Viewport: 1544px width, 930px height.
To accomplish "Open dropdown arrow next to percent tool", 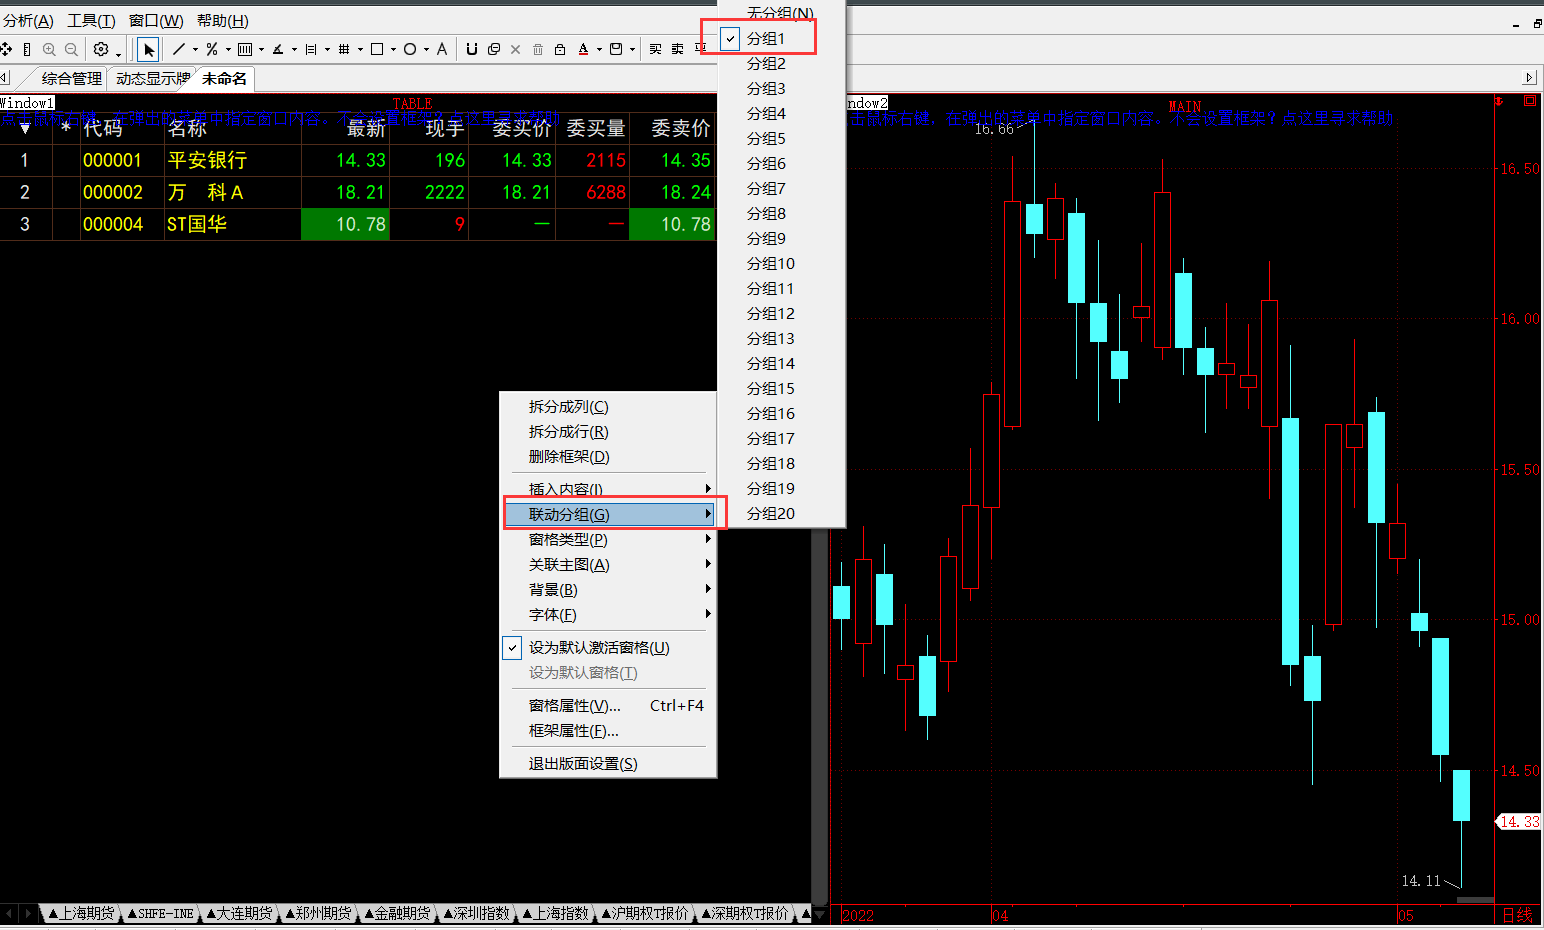I will [x=228, y=49].
